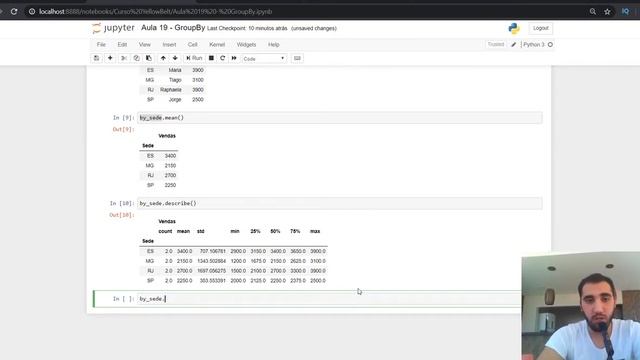Viewport: 640px width, 360px height.
Task: Restart kernel and run all icon
Action: pos(234,58)
